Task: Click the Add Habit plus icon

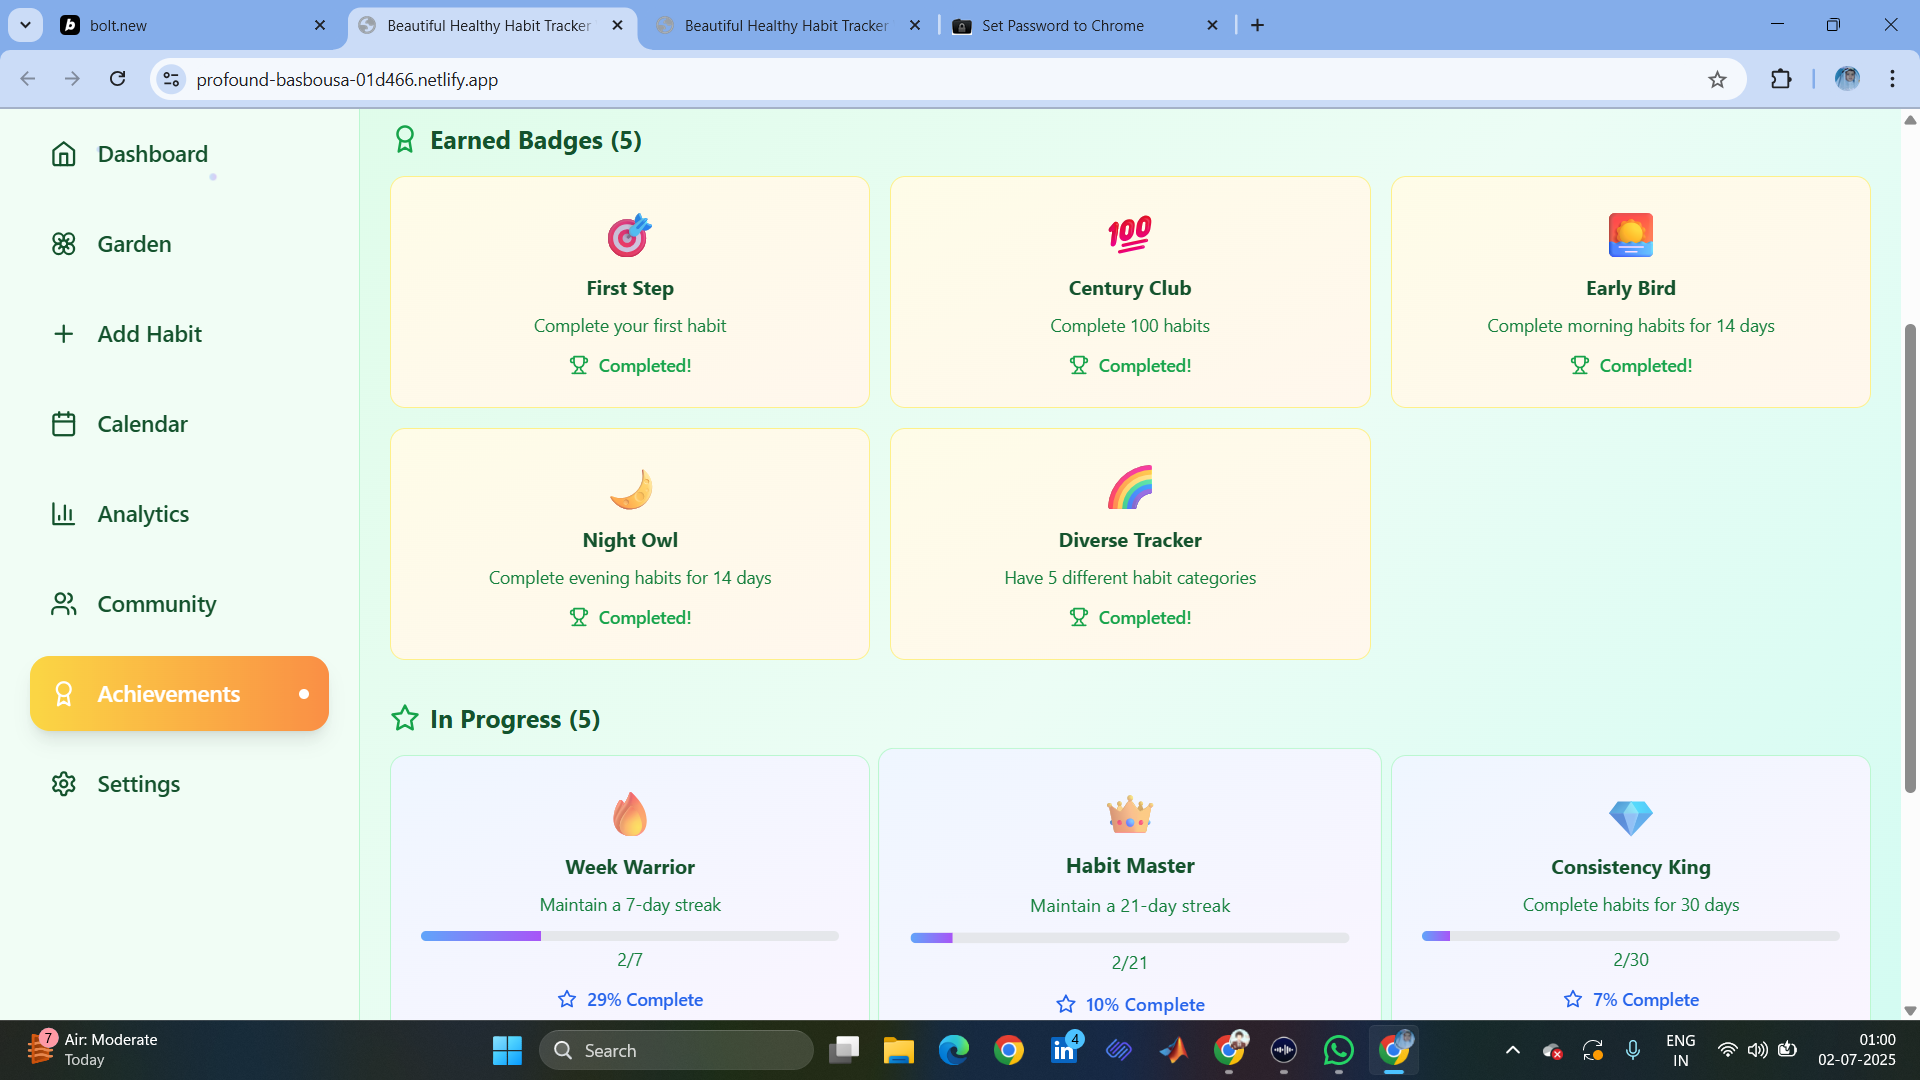Action: 63,334
